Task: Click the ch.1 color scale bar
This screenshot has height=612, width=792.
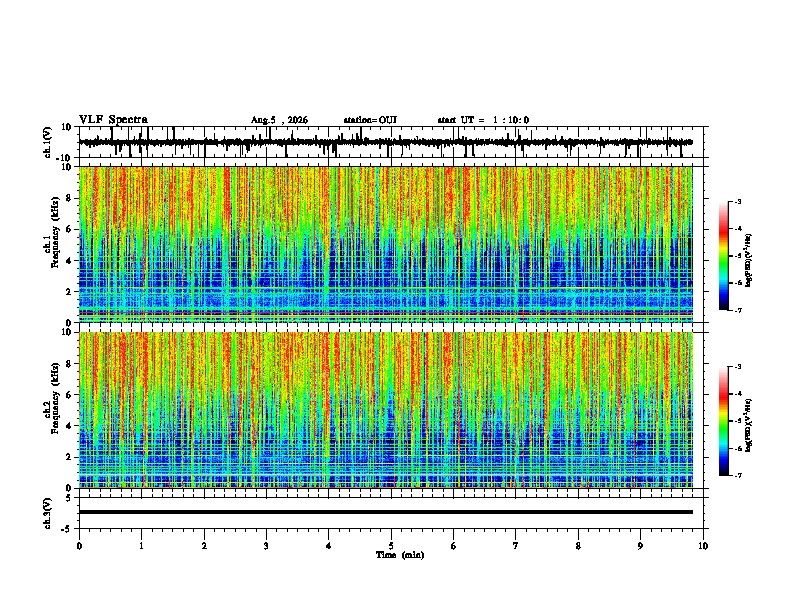Action: (724, 256)
